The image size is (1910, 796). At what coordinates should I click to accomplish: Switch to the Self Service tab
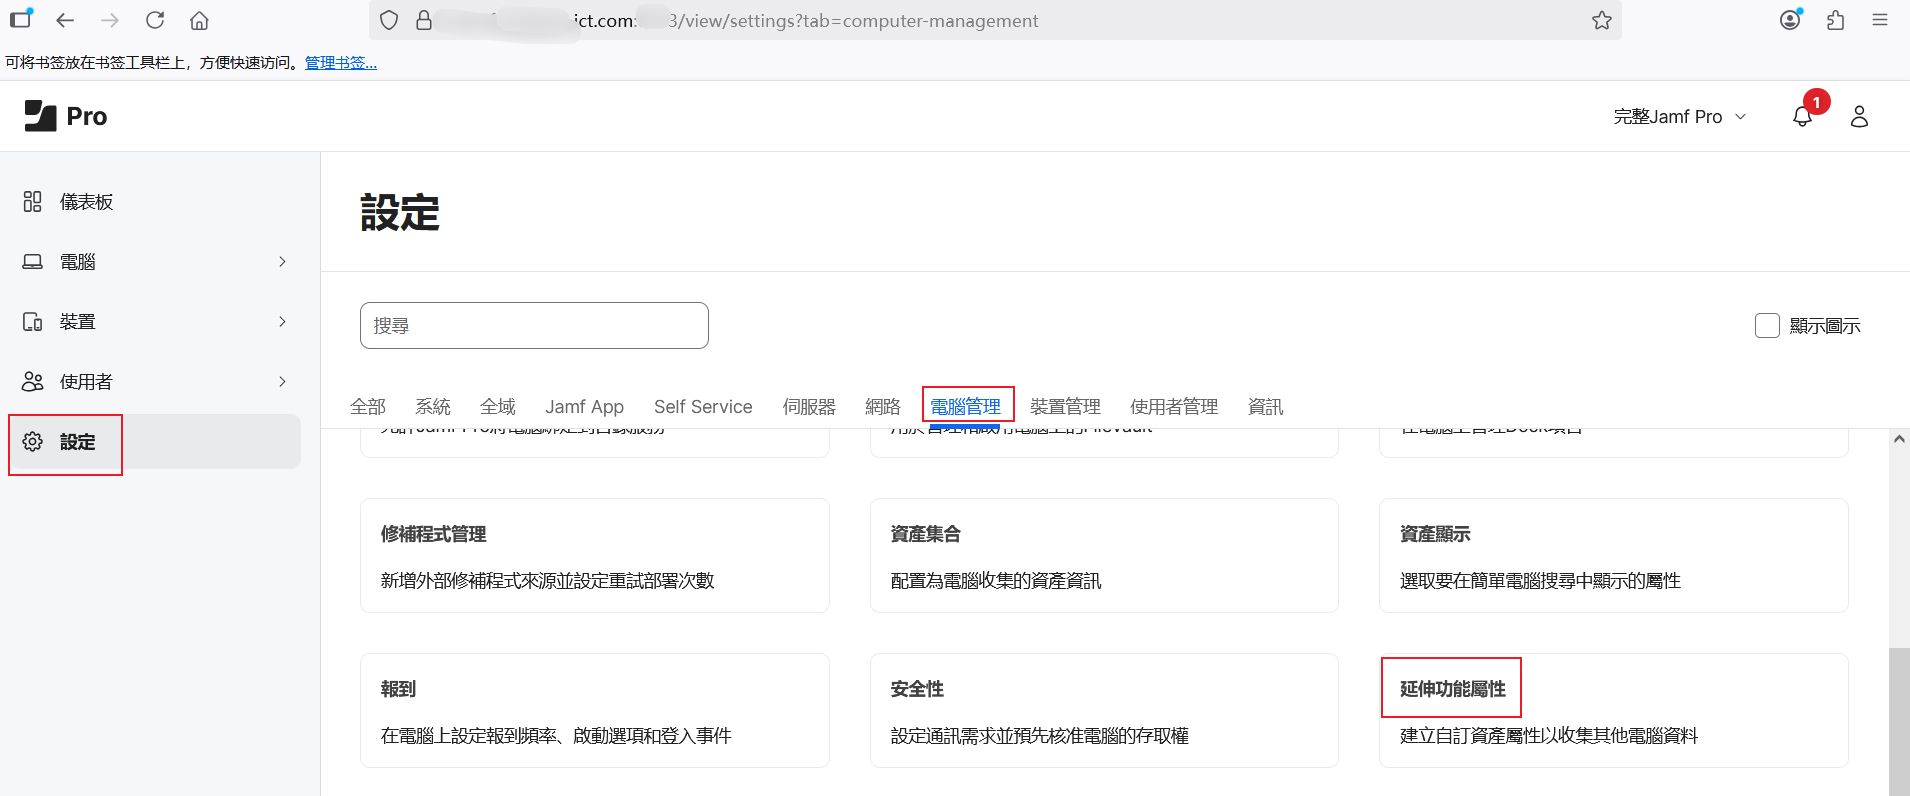point(702,407)
